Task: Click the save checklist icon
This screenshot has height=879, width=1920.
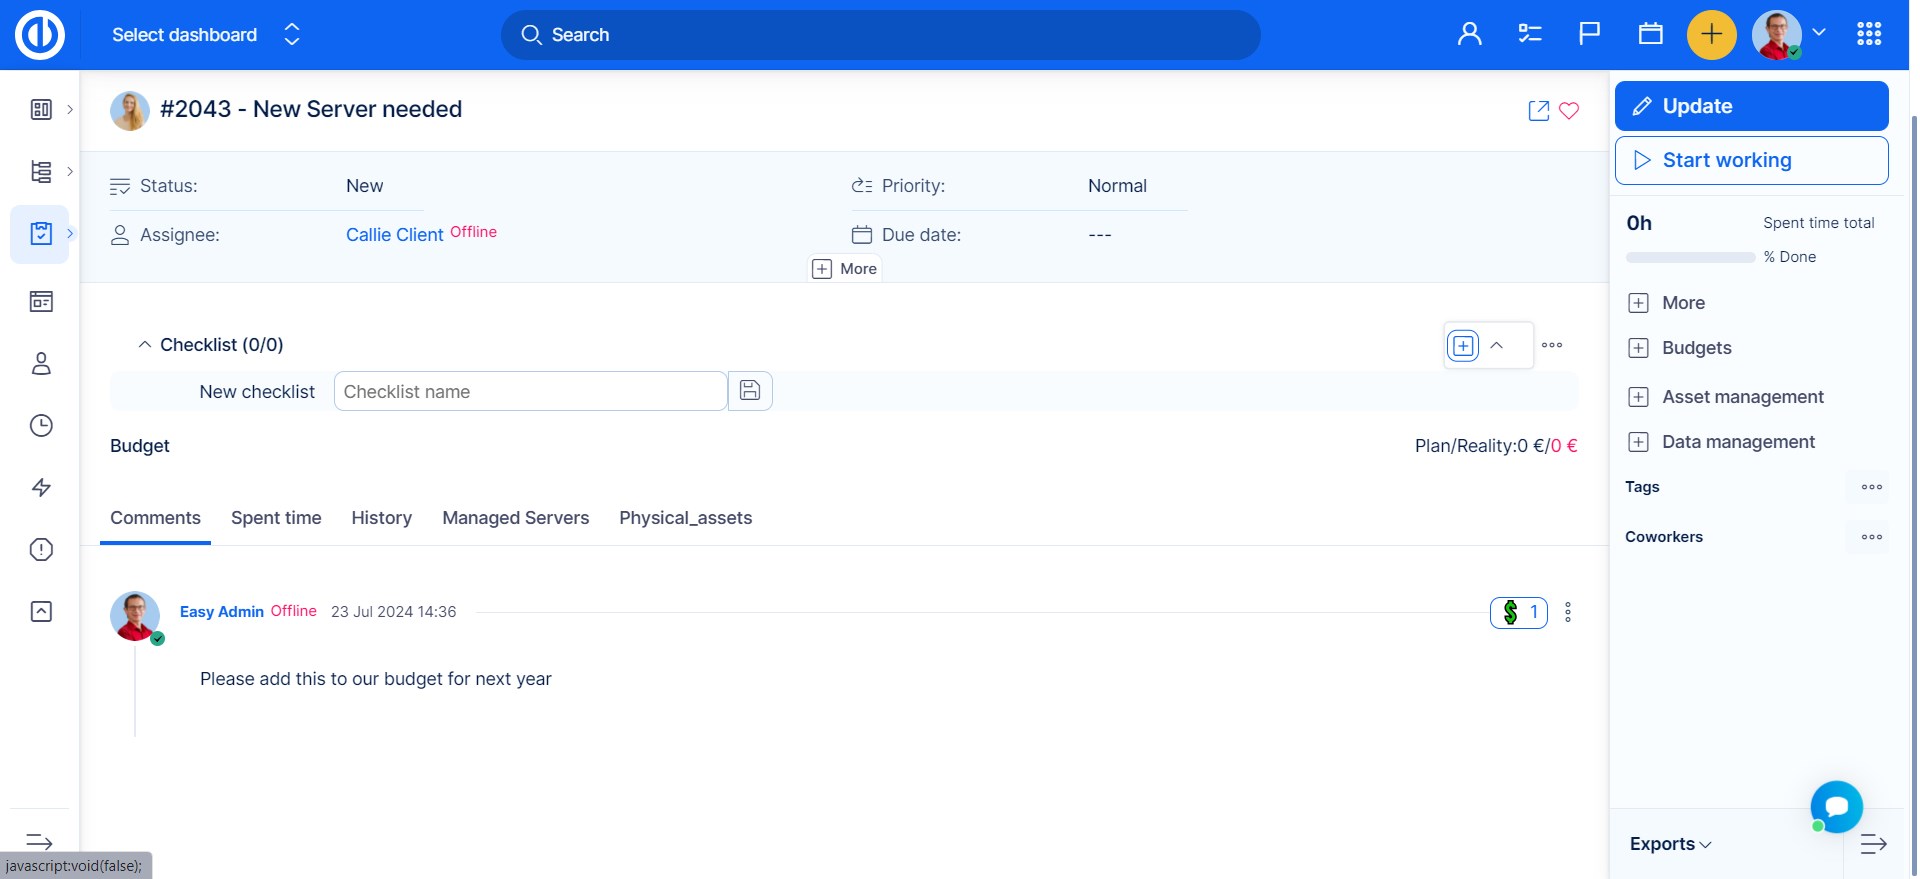Action: click(x=750, y=391)
